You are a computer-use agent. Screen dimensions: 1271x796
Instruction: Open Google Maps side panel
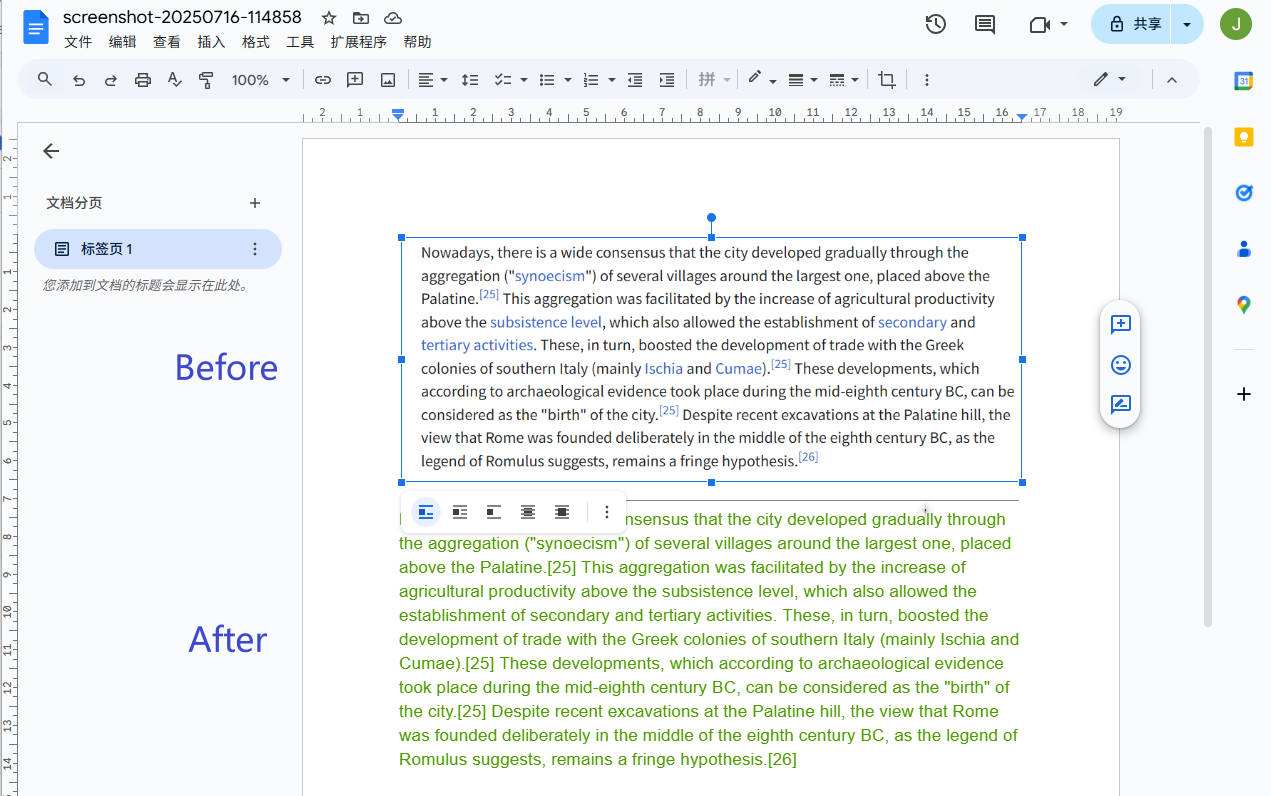tap(1244, 305)
